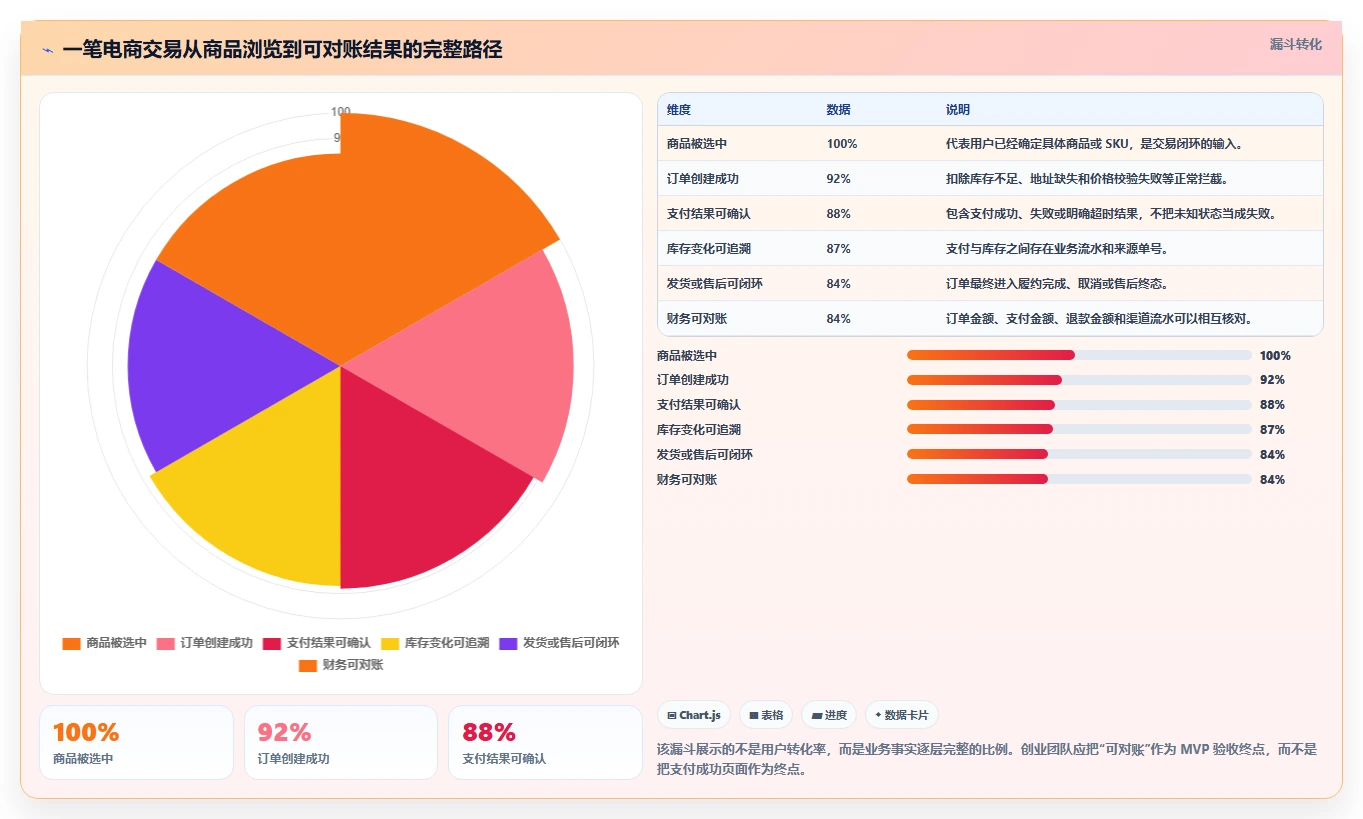Click the 87% label beside the progress bars

pos(1272,430)
